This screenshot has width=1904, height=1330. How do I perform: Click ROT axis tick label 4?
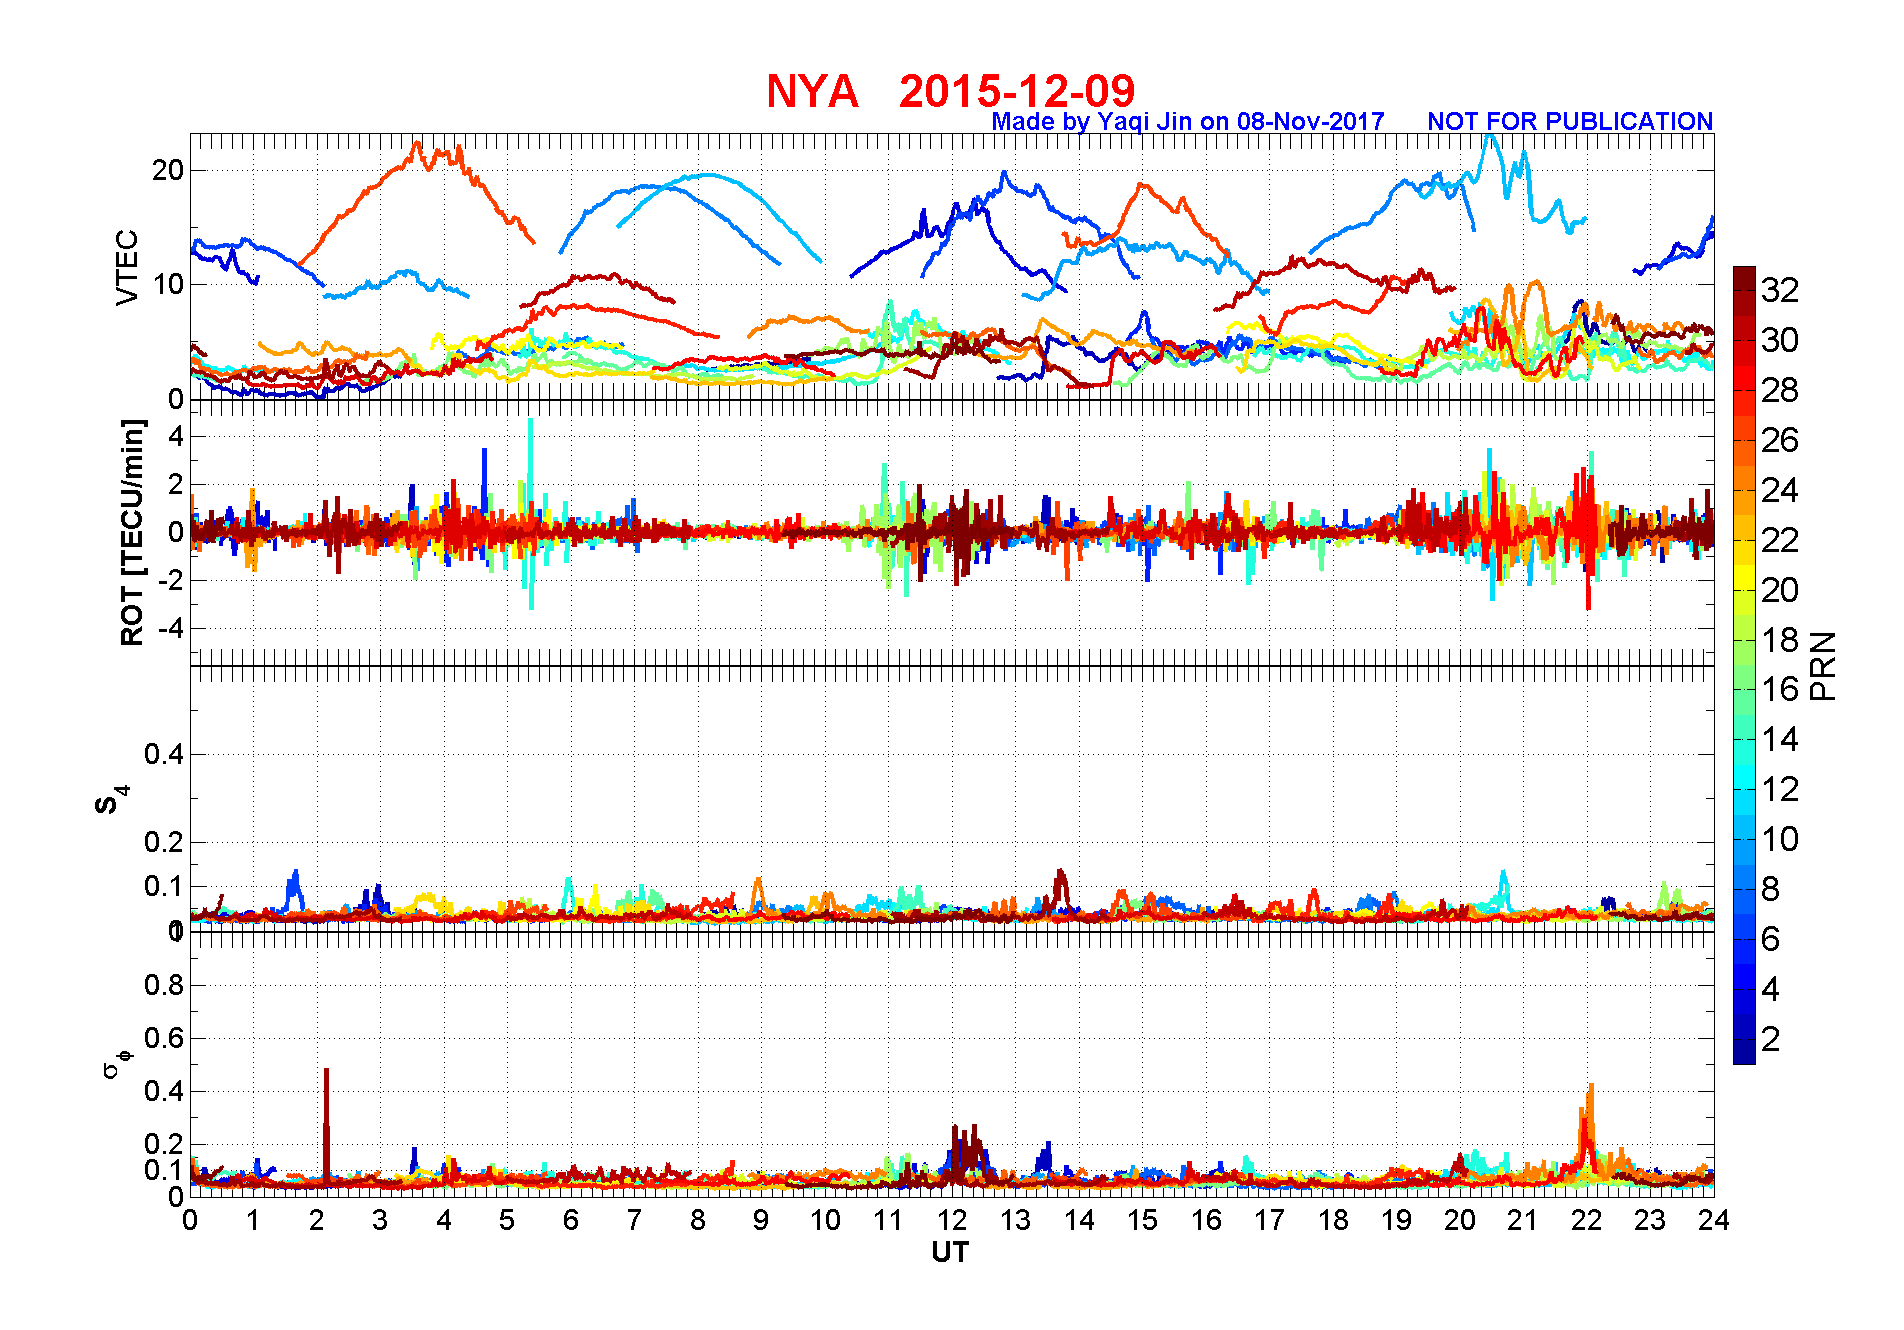[x=176, y=436]
